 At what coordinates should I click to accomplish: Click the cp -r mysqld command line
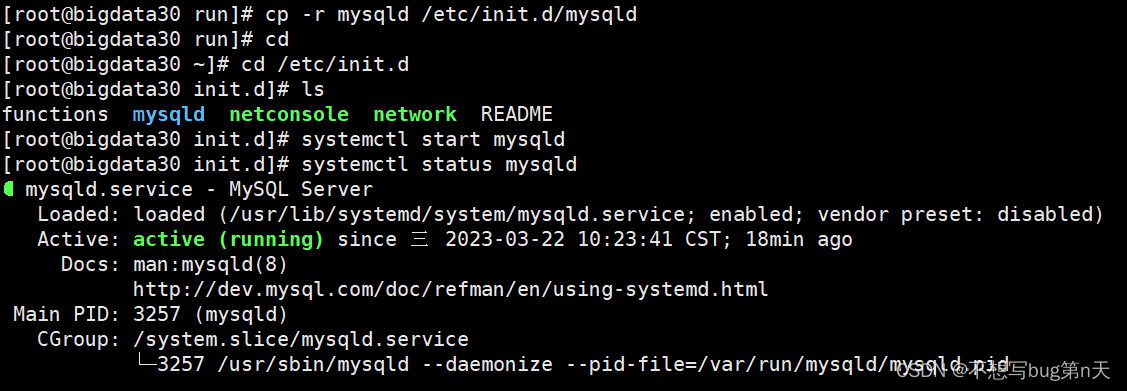pyautogui.click(x=451, y=14)
